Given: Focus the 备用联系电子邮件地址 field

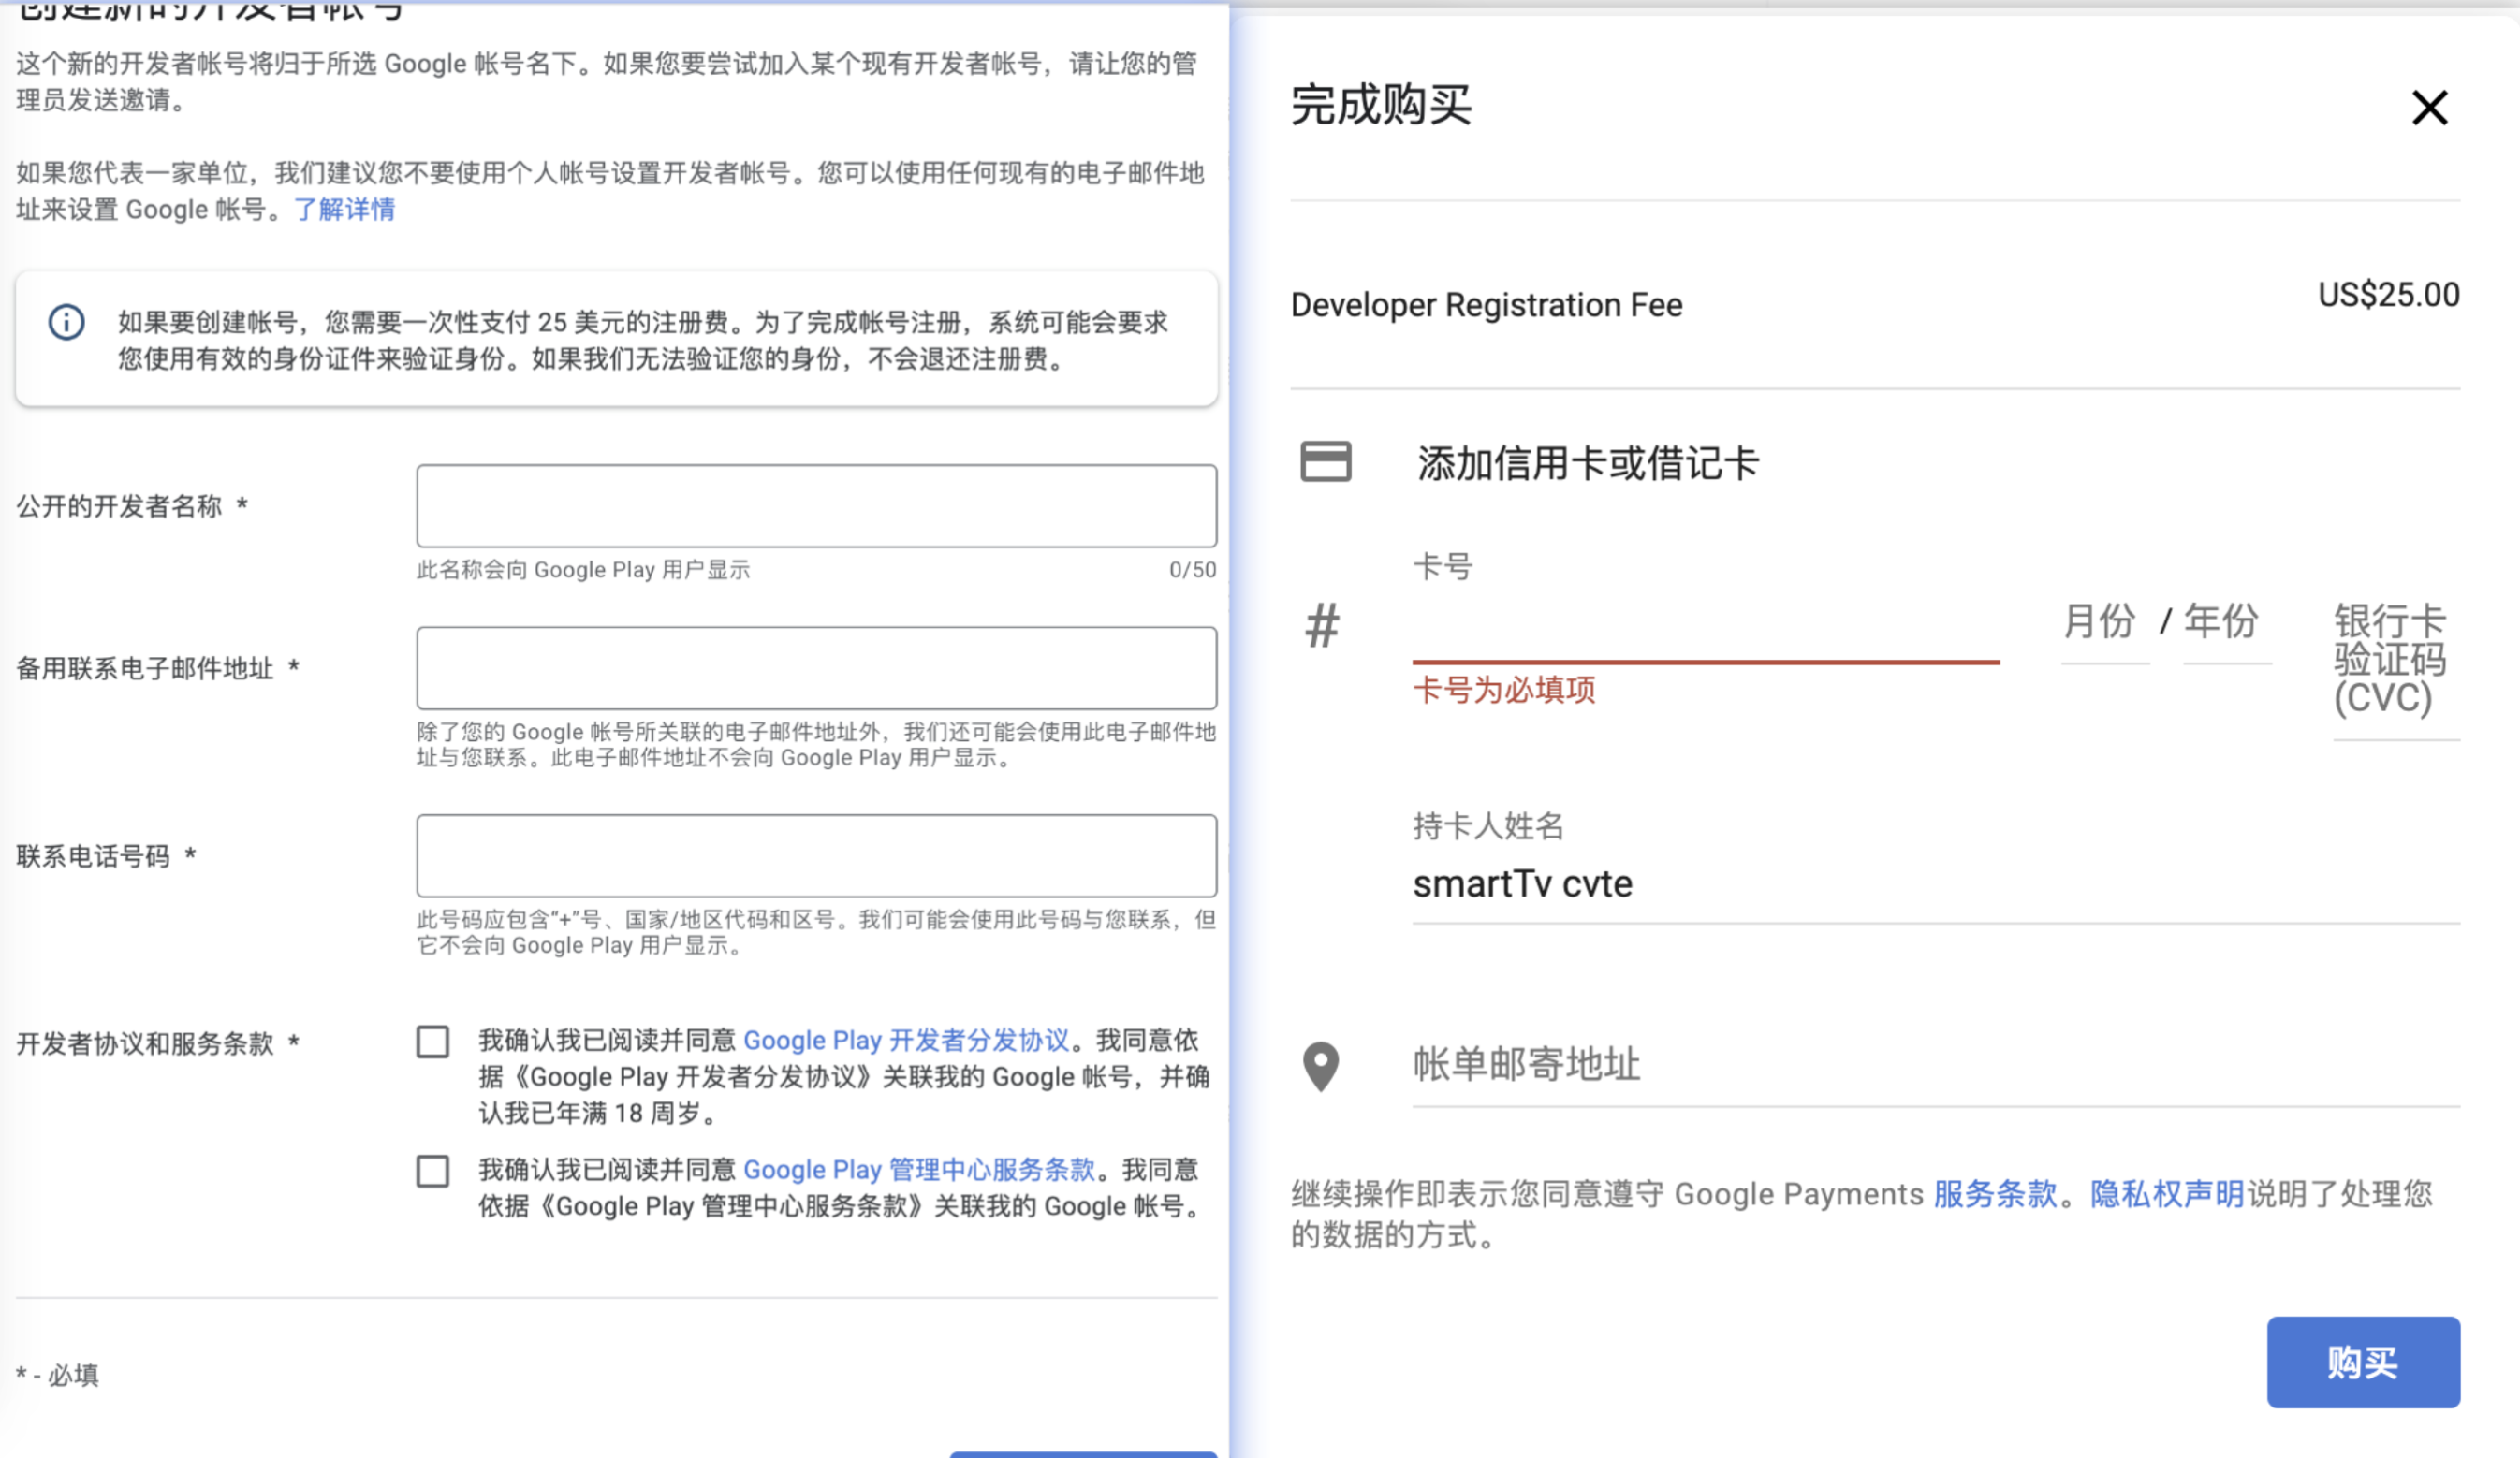Looking at the screenshot, I should point(816,668).
